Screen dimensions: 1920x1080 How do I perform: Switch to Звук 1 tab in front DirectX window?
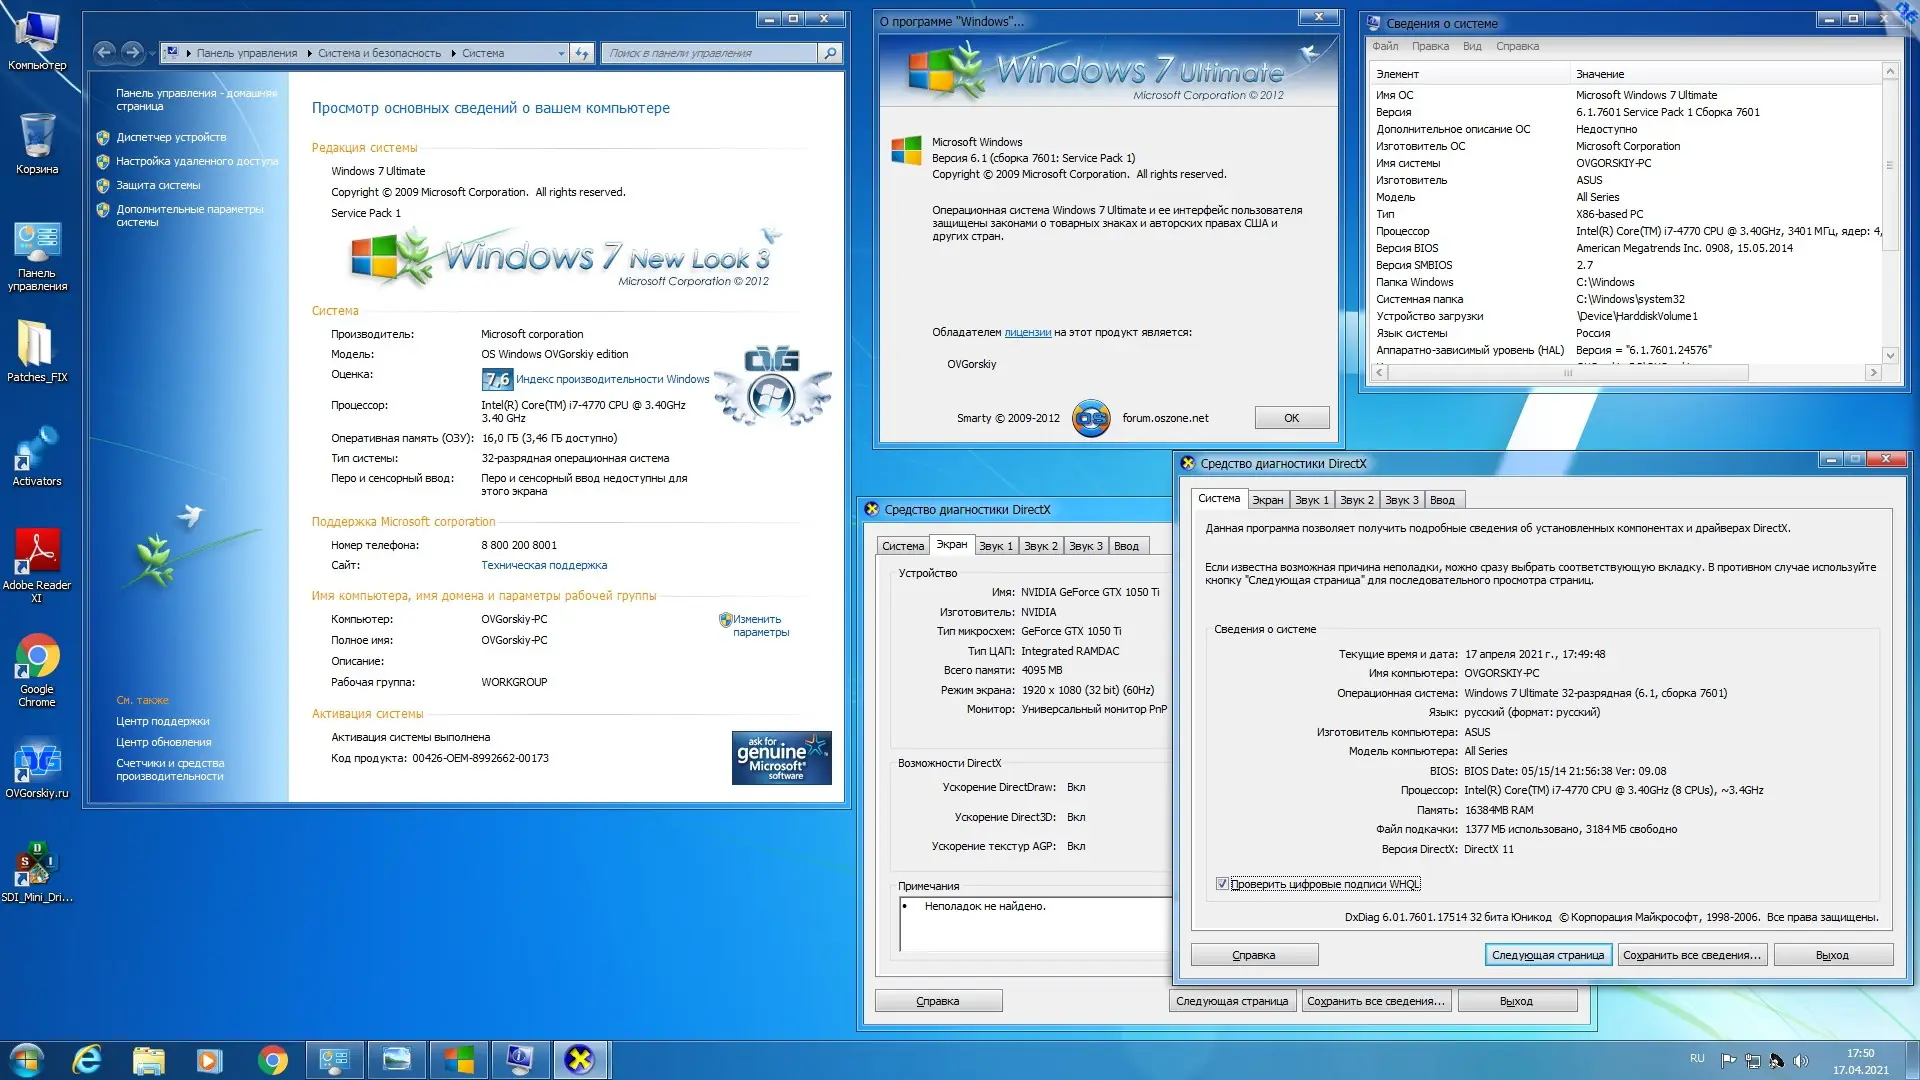point(1311,500)
